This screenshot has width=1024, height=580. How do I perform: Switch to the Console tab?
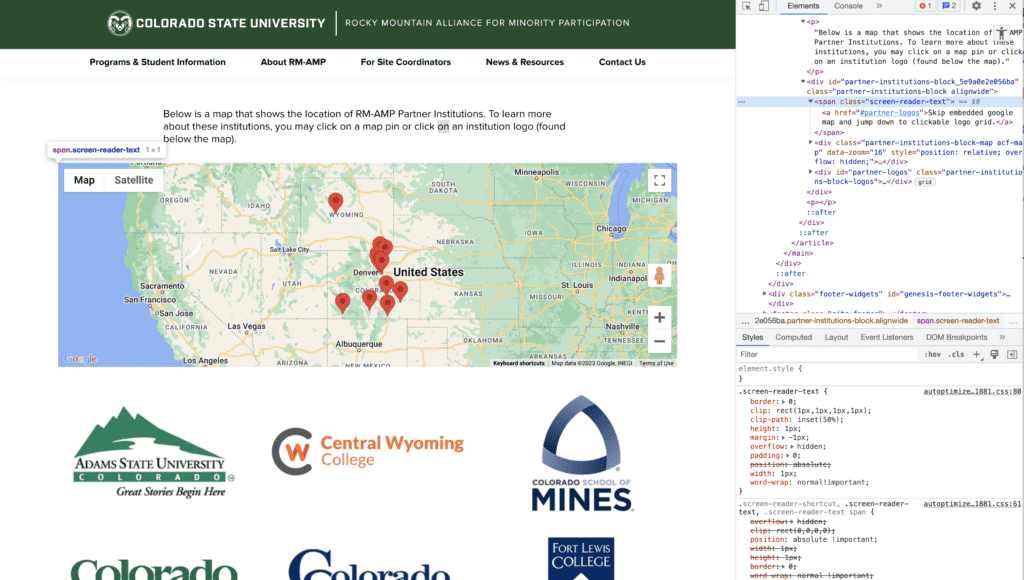(x=848, y=6)
